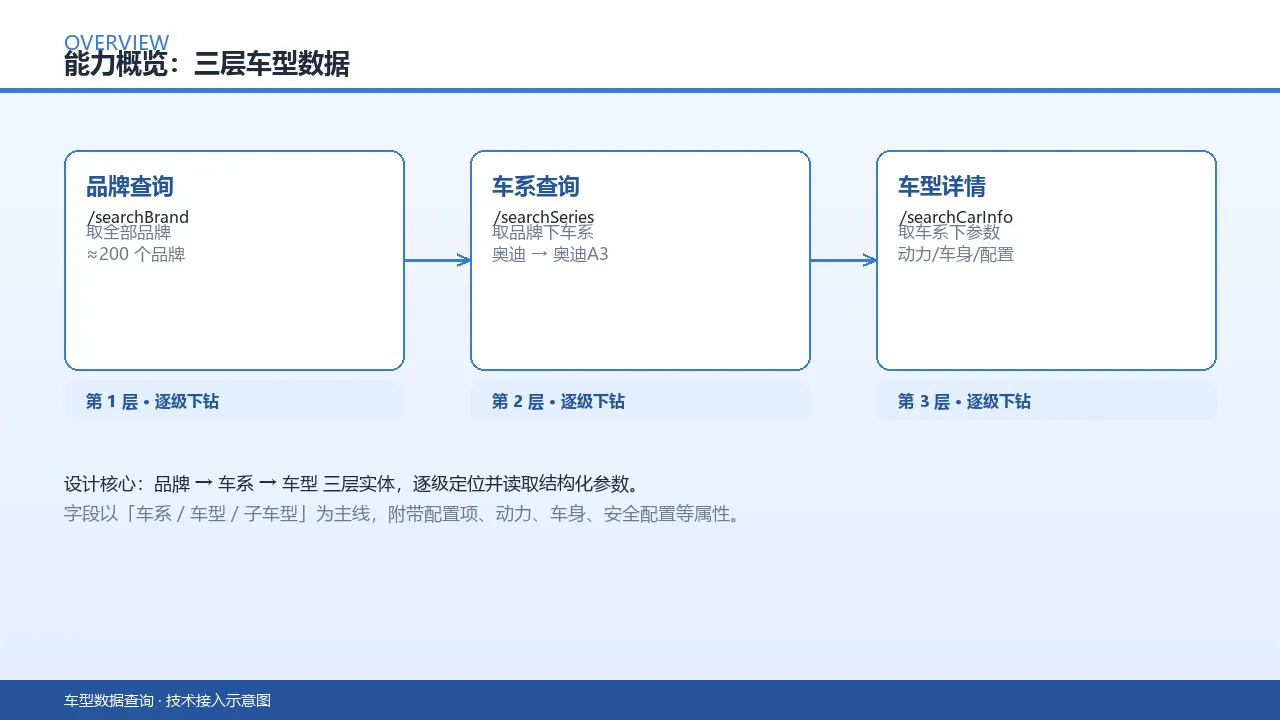Click the 动力/车身/配置 text
1280x720 pixels.
pyautogui.click(x=956, y=254)
